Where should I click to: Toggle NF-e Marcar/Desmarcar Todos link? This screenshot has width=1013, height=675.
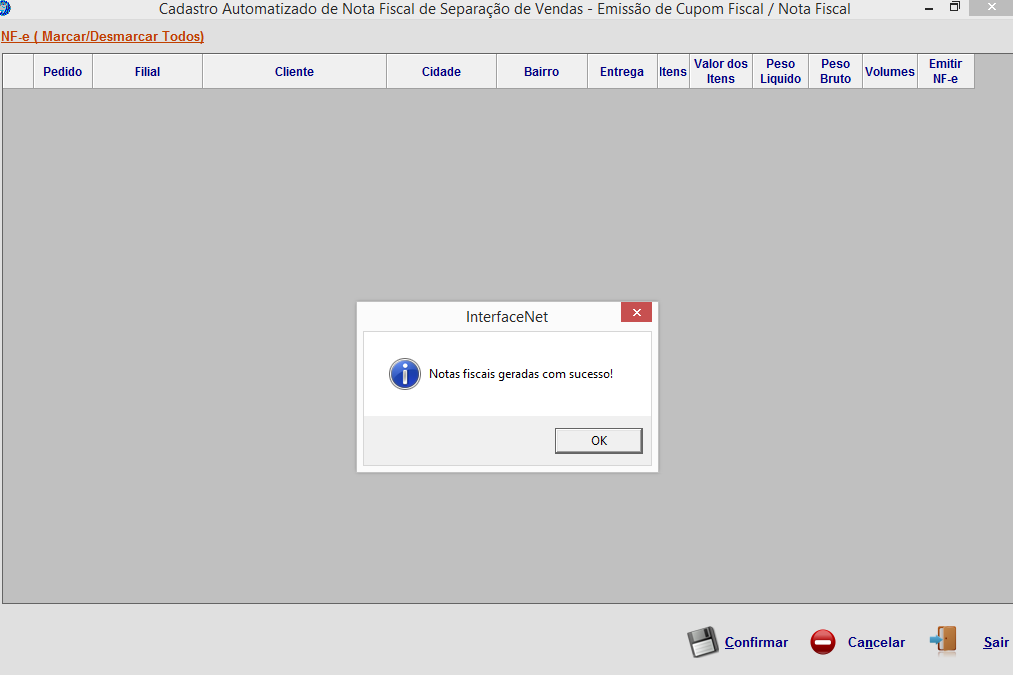pos(102,36)
